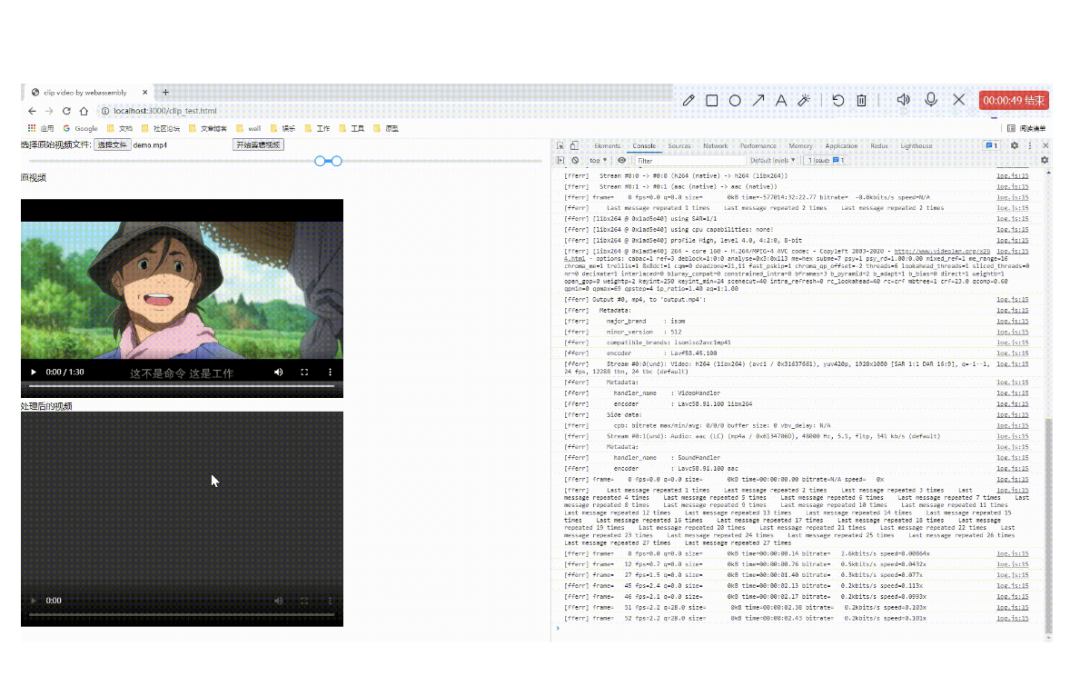Image resolution: width=1080 pixels, height=696 pixels.
Task: Close the DevTools panel
Action: [1045, 146]
